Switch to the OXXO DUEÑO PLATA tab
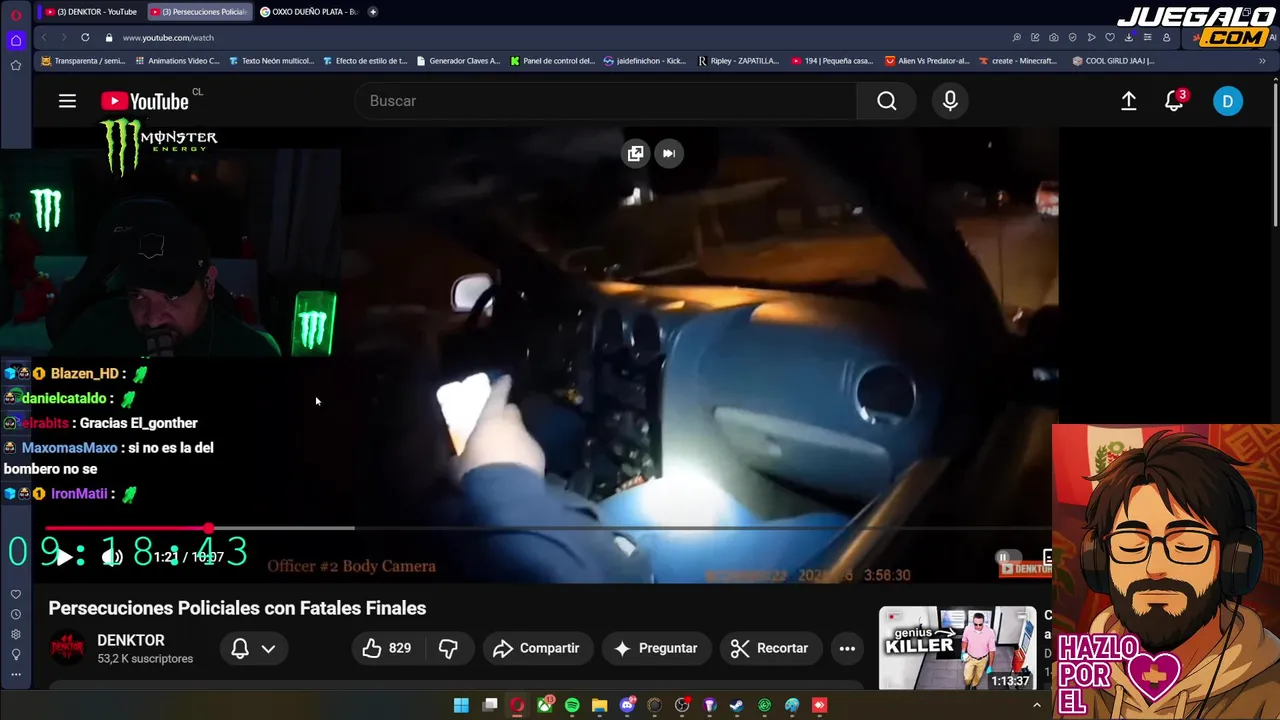 [x=308, y=12]
